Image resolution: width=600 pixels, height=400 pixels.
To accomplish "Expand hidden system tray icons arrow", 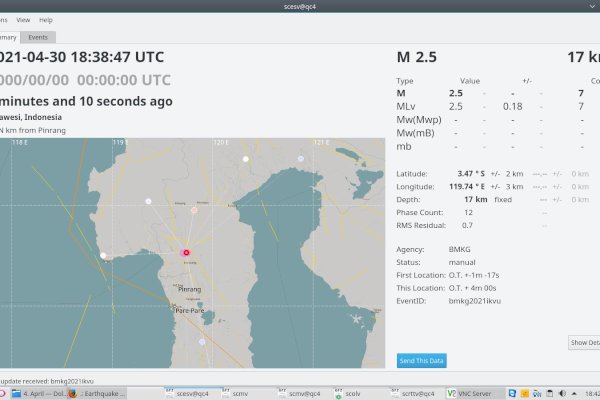I will 574,393.
